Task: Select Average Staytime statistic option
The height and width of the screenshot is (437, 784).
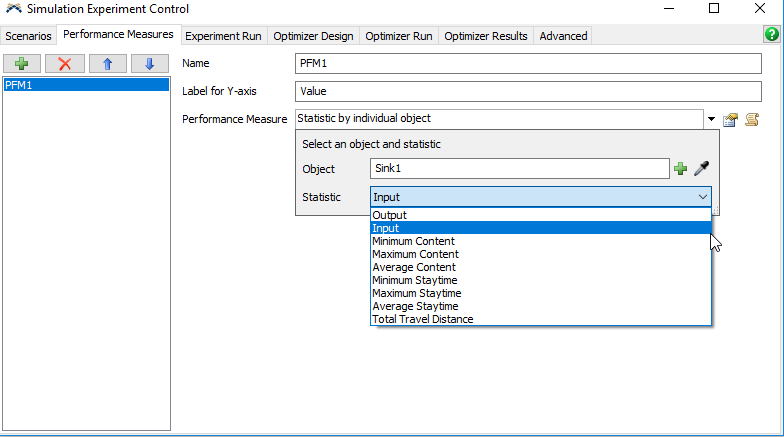Action: 415,306
